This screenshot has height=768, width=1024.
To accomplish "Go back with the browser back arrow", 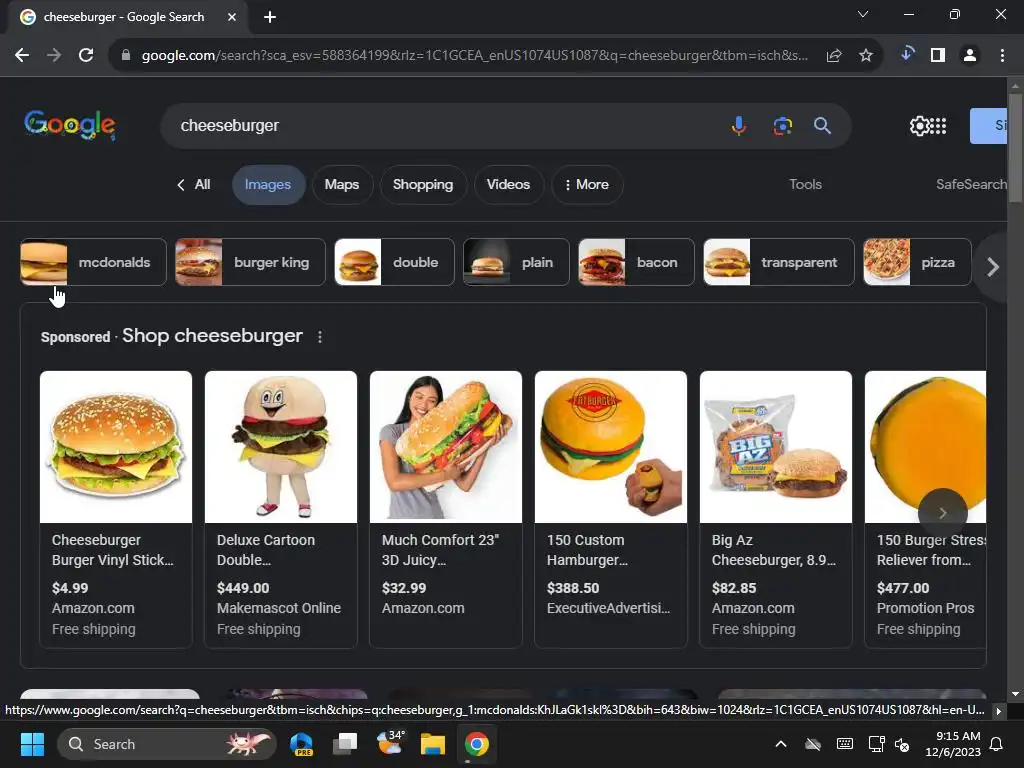I will 22,56.
